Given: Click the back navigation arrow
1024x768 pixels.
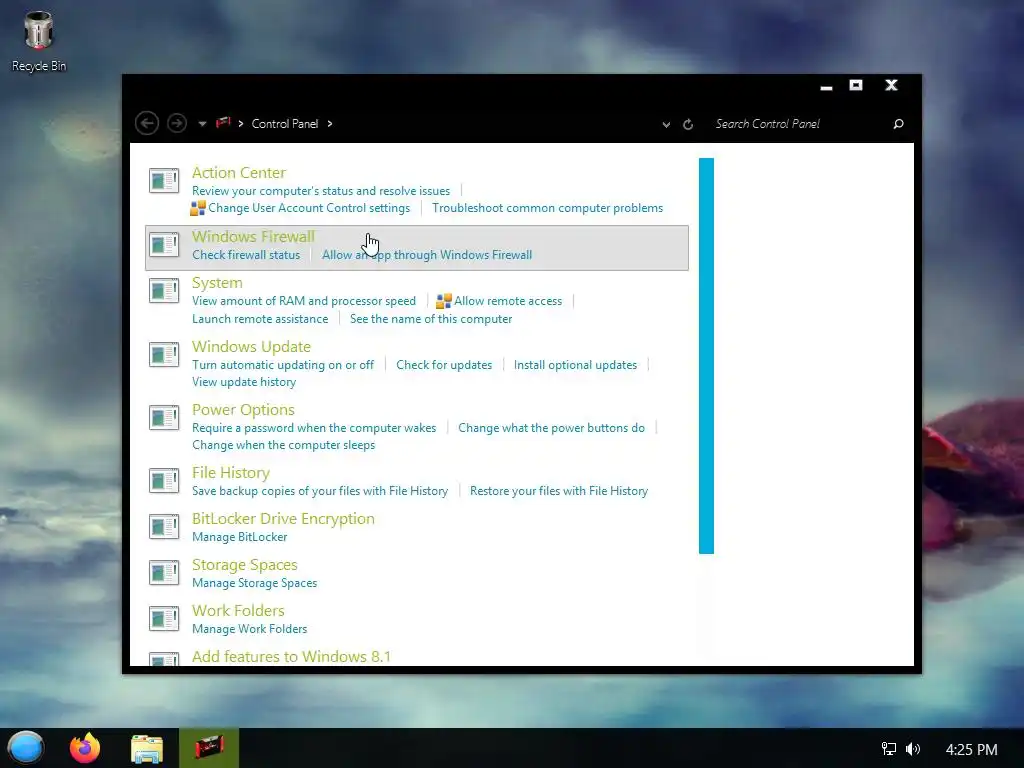Looking at the screenshot, I should pos(147,123).
